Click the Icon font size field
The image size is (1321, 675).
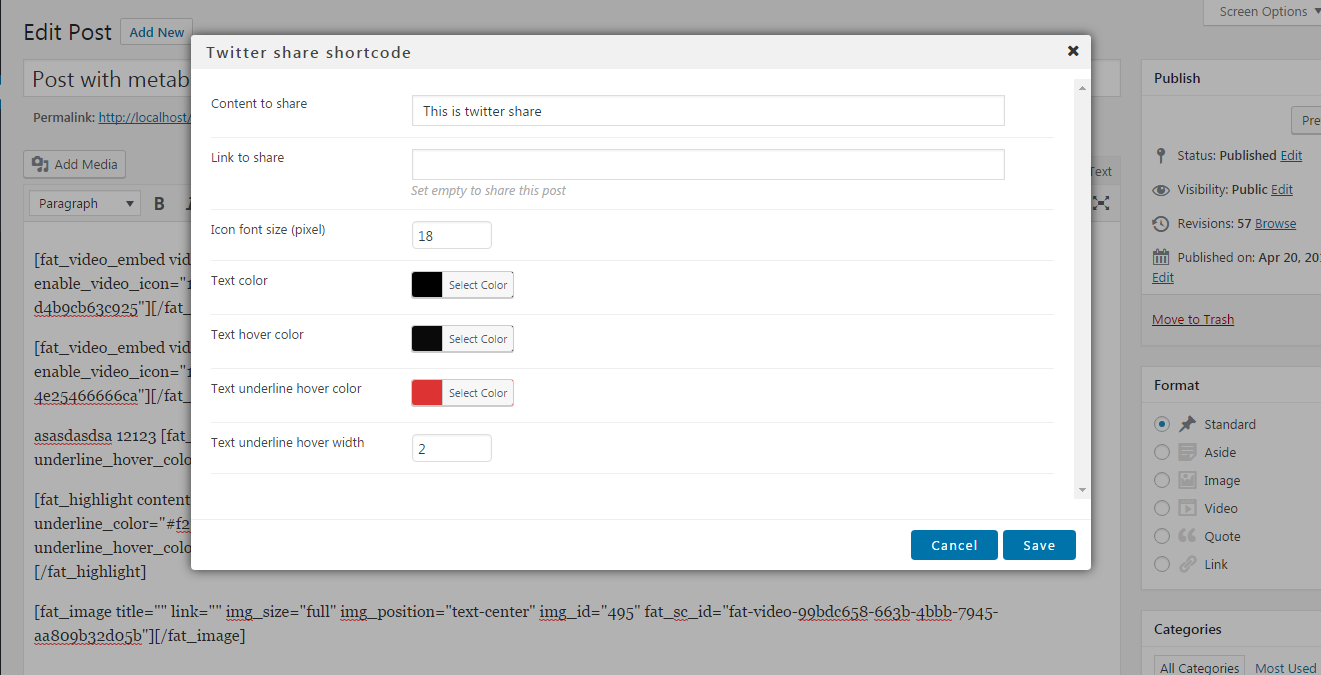pyautogui.click(x=452, y=236)
